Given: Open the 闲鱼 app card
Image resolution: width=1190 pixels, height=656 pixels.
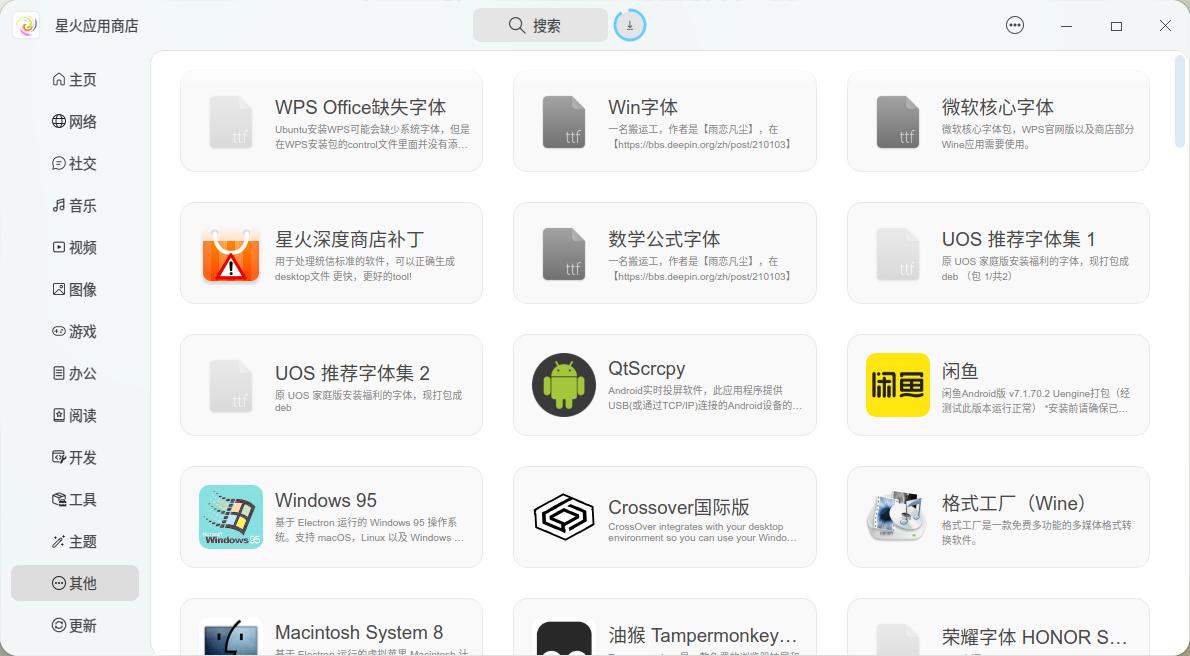Looking at the screenshot, I should pyautogui.click(x=997, y=386).
